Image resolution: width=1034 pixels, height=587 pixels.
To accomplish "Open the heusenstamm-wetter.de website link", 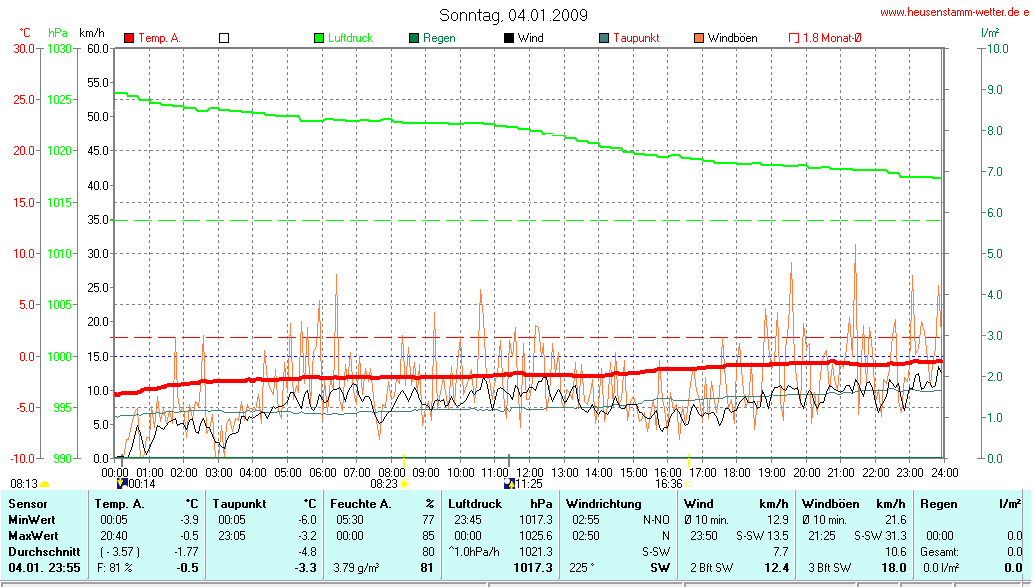I will pos(954,12).
